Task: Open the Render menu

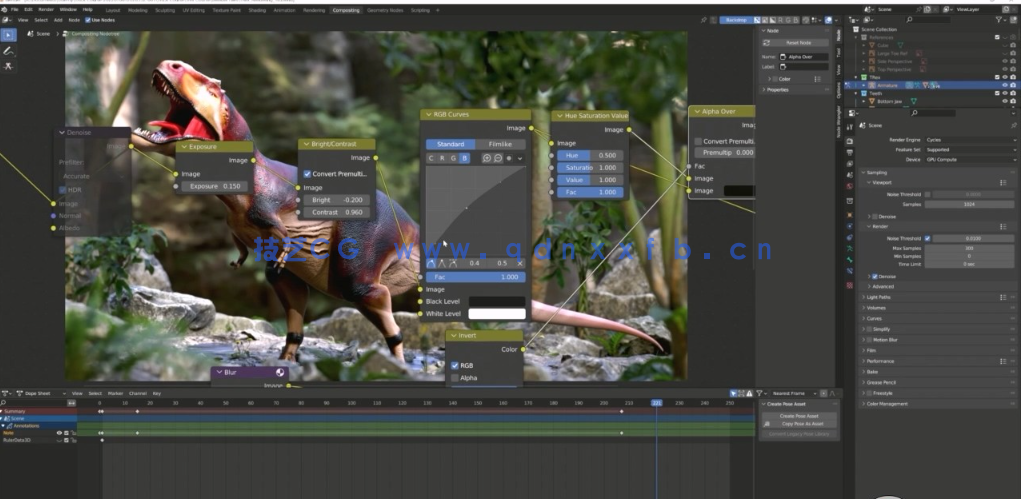Action: click(x=46, y=10)
